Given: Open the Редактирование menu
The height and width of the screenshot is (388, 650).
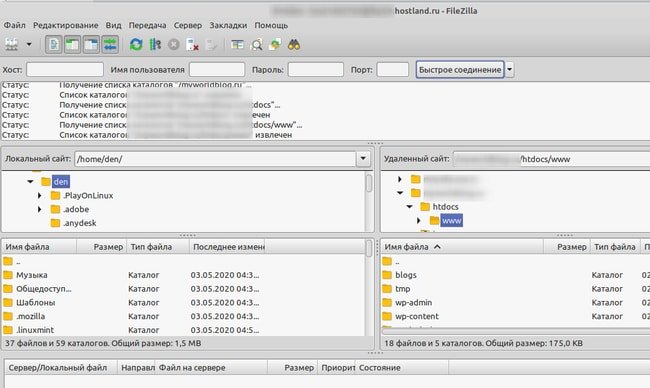Looking at the screenshot, I should [65, 25].
